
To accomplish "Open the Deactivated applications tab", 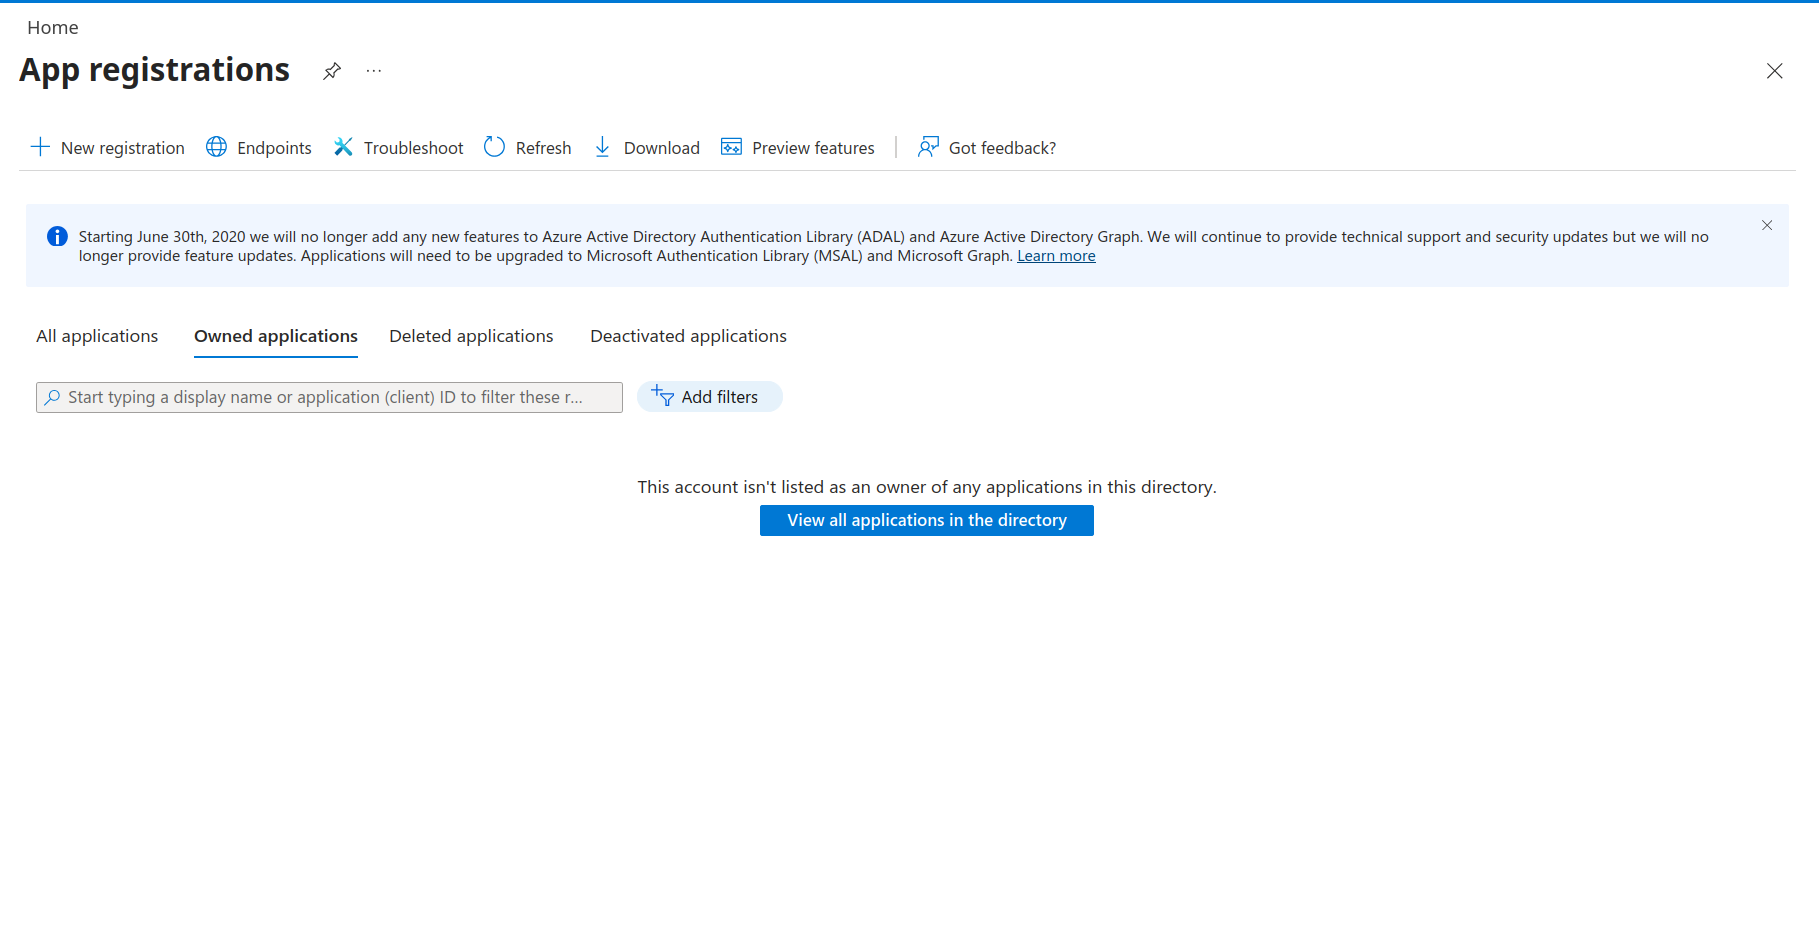I will (x=688, y=336).
